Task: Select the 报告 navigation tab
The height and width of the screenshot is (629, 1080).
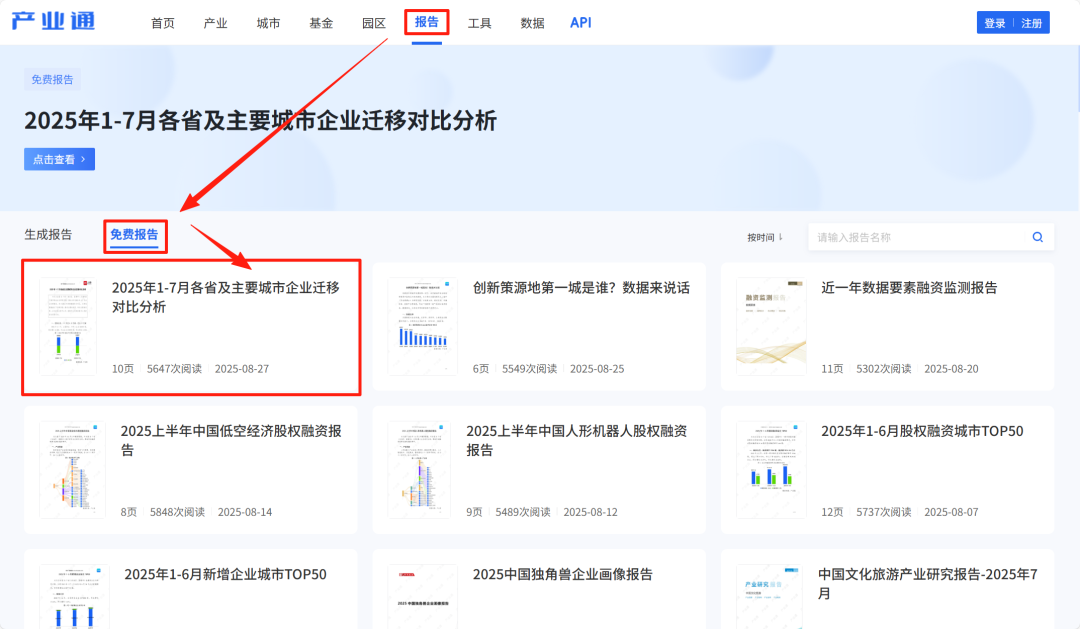Action: [x=426, y=22]
